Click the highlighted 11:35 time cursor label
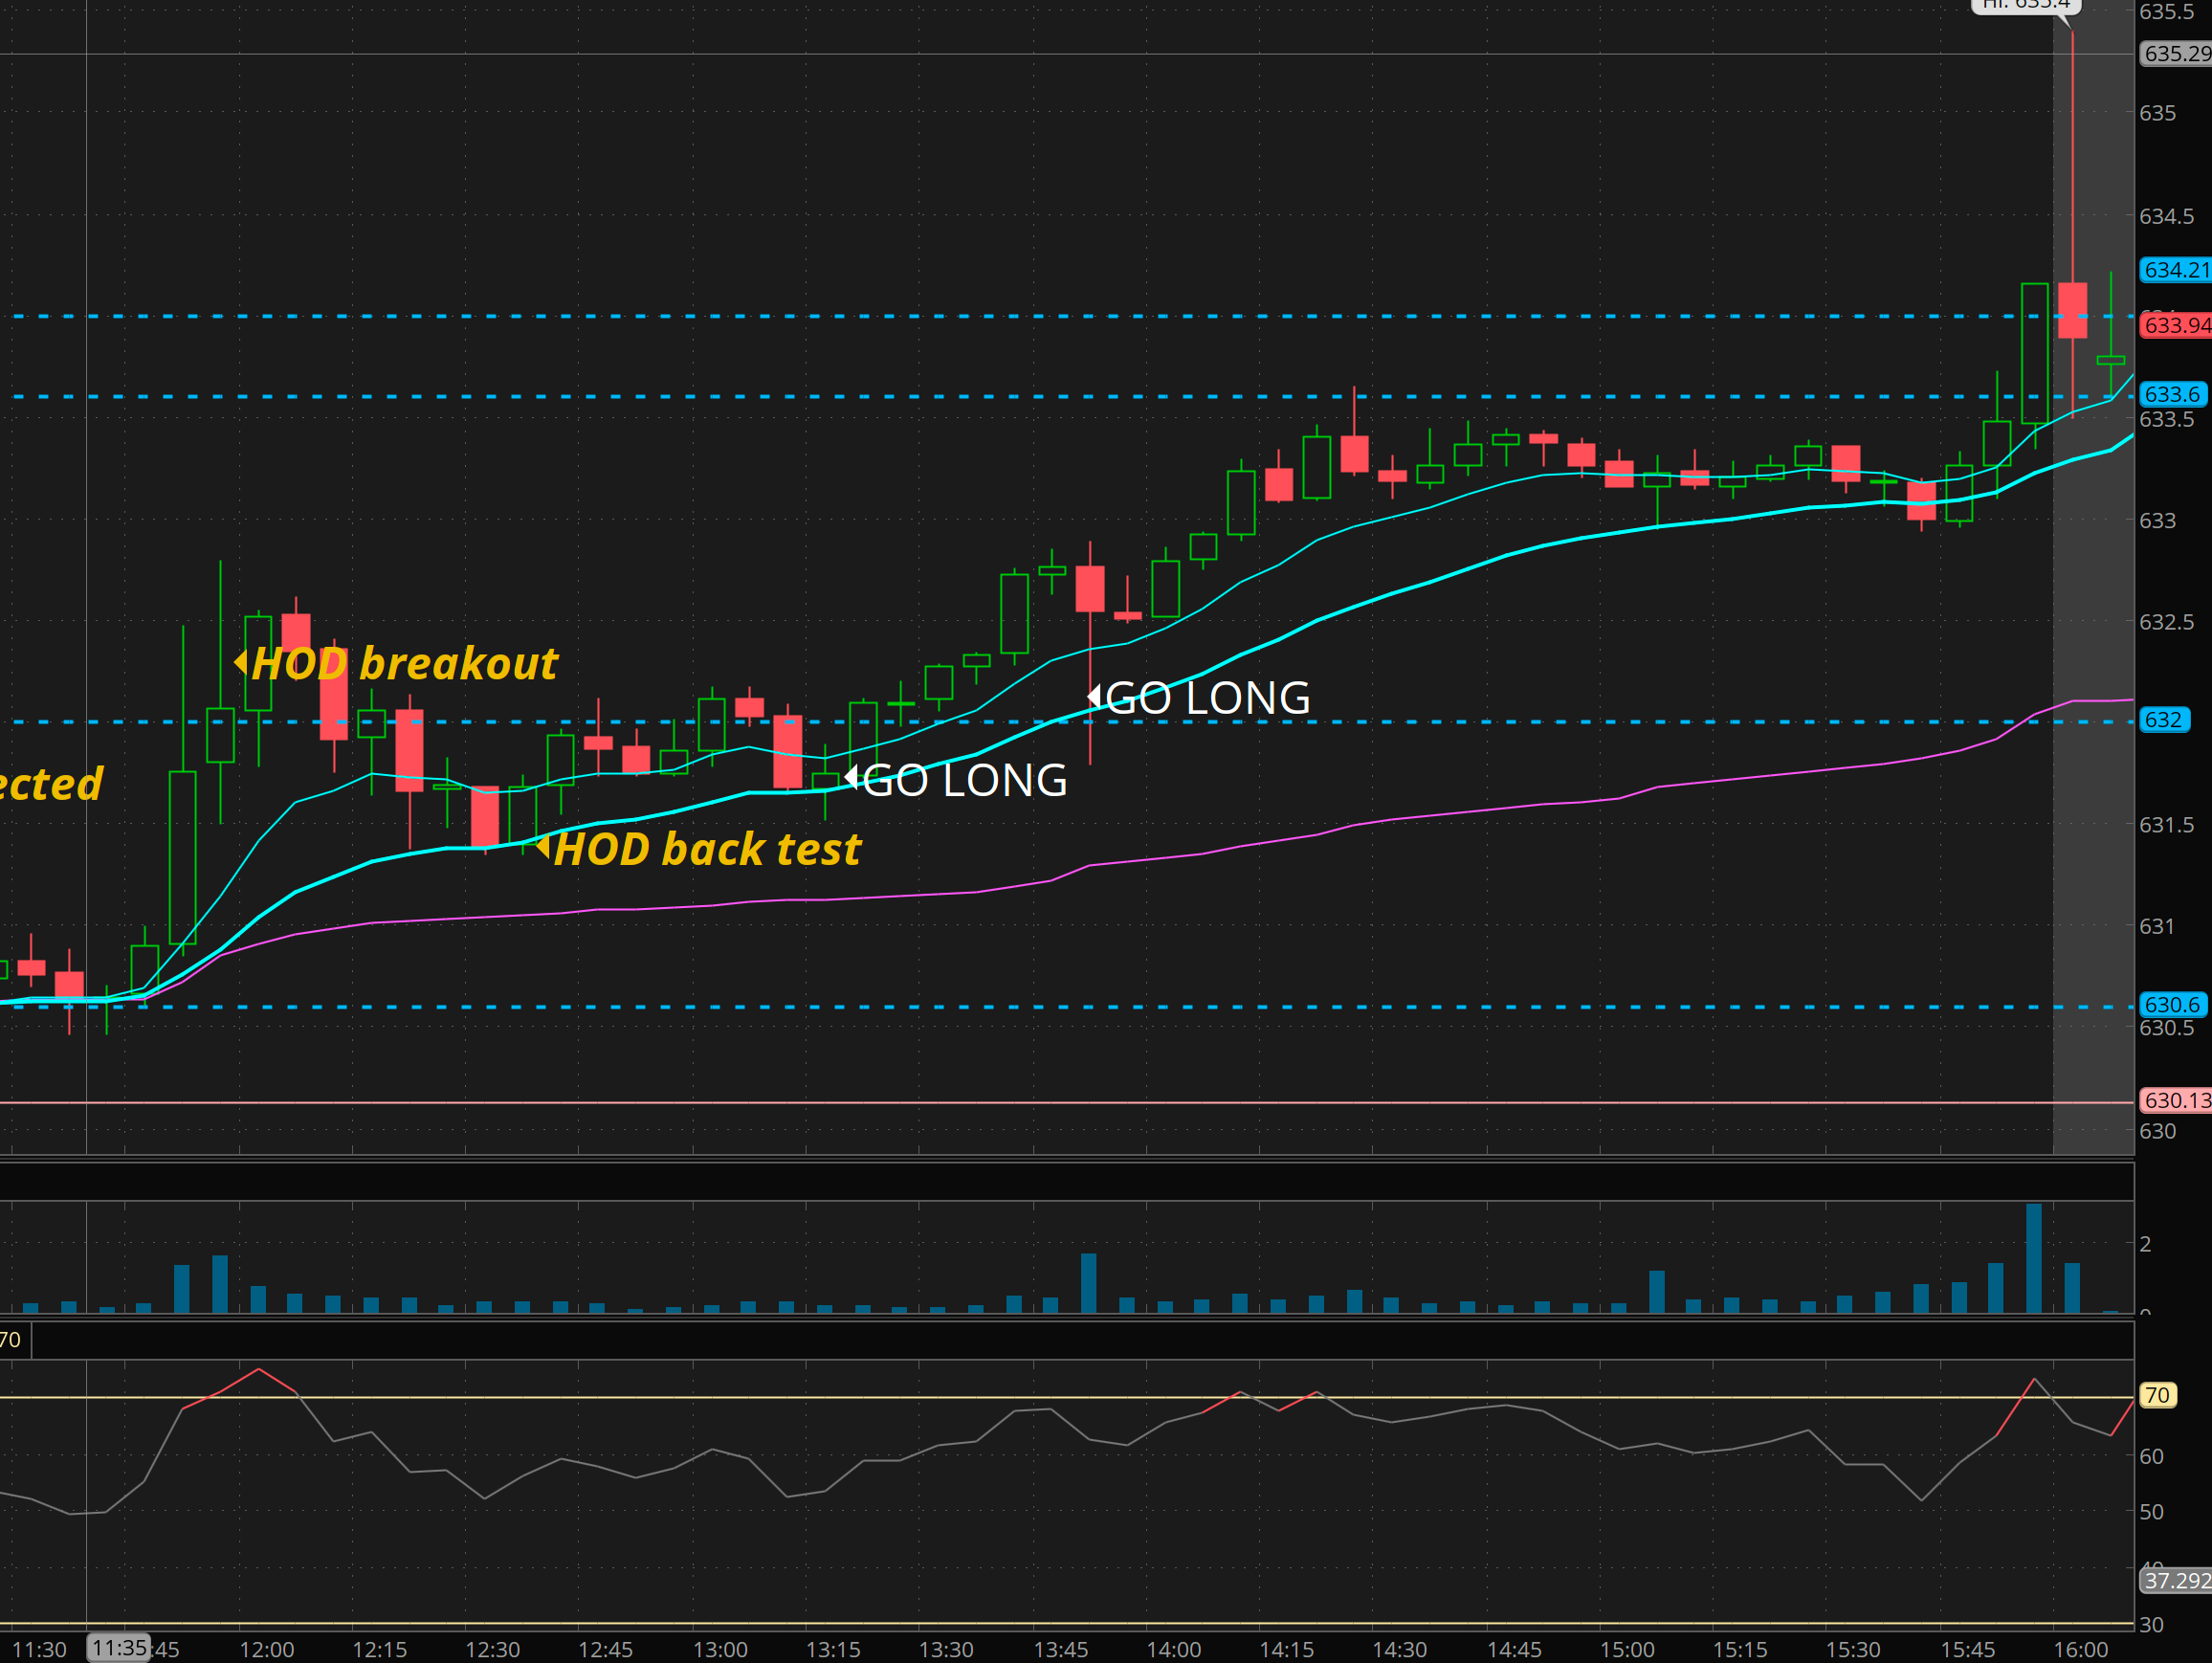2212x1663 pixels. click(119, 1647)
